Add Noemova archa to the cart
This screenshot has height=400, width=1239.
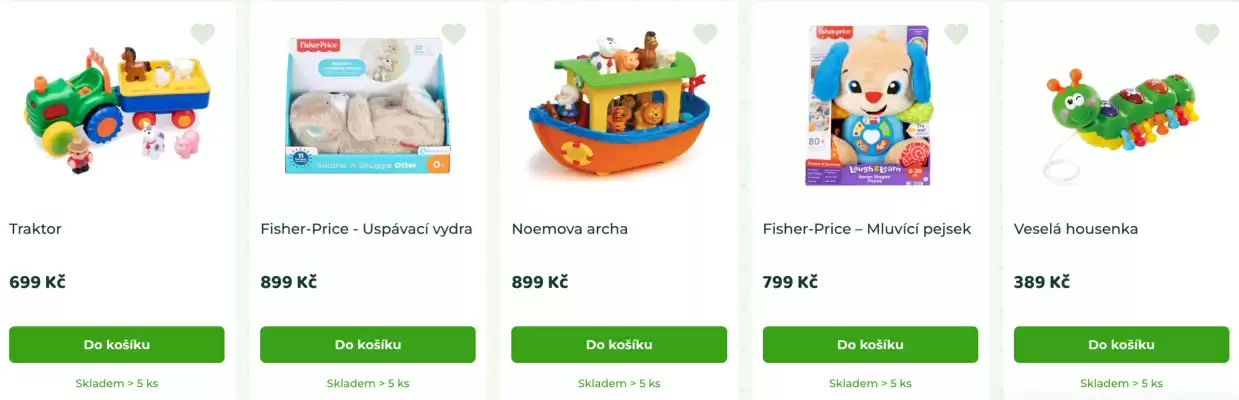point(619,345)
